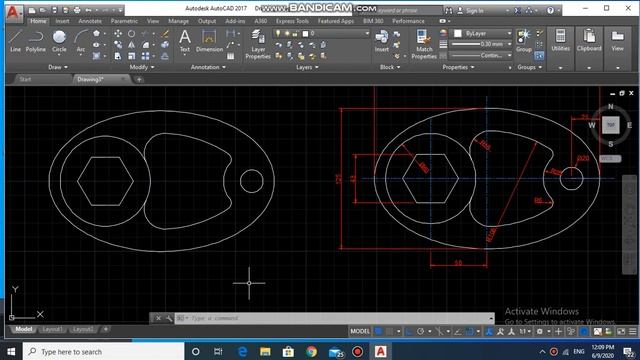
Task: Click the Rectangular Array tool icon
Action: pyautogui.click(x=145, y=56)
